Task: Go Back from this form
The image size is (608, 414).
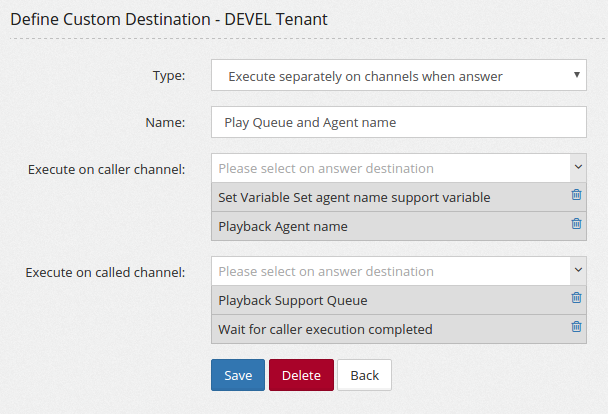Action: tap(364, 375)
